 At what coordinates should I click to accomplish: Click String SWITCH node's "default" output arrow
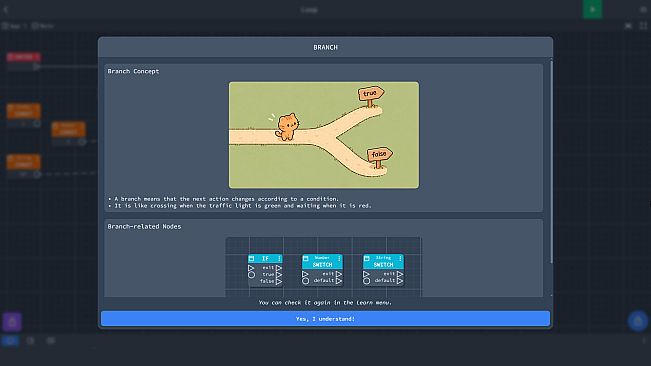click(x=400, y=281)
